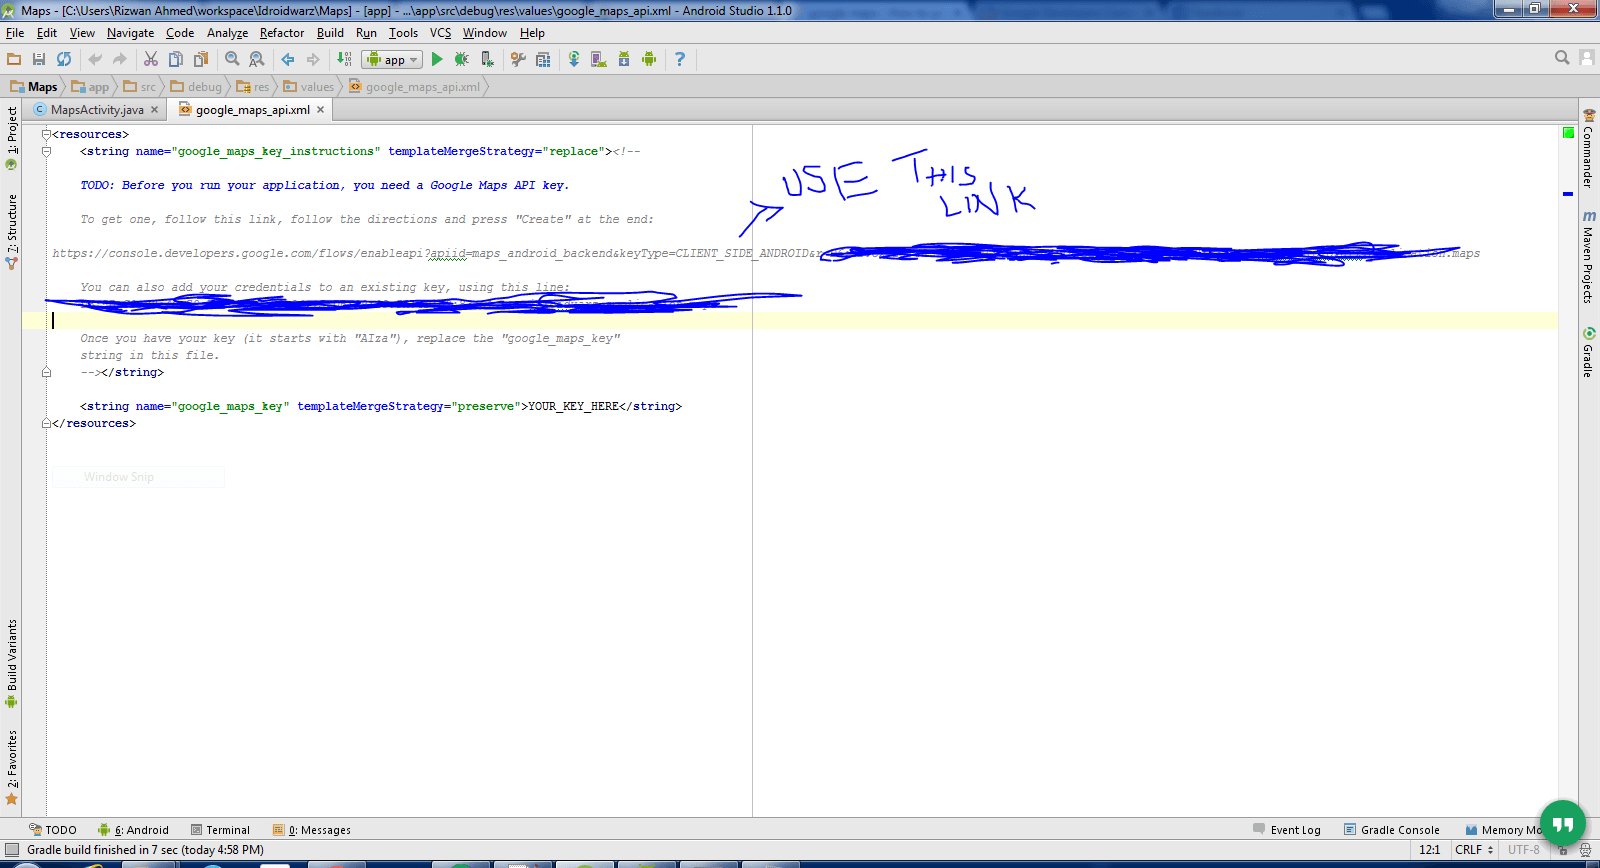
Task: Open the Tools menu
Action: (403, 33)
